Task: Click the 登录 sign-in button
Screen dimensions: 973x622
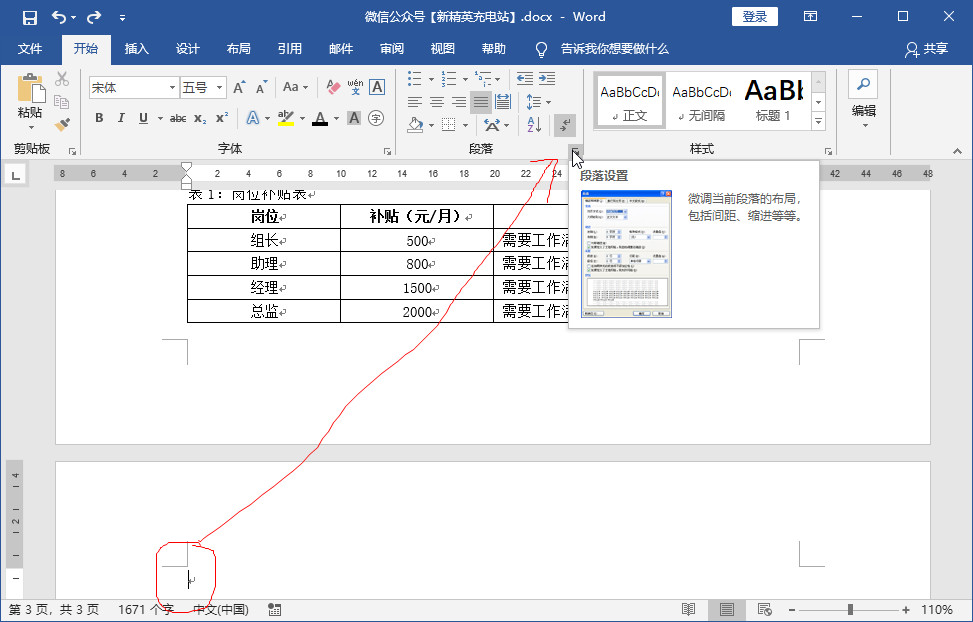Action: (x=755, y=17)
